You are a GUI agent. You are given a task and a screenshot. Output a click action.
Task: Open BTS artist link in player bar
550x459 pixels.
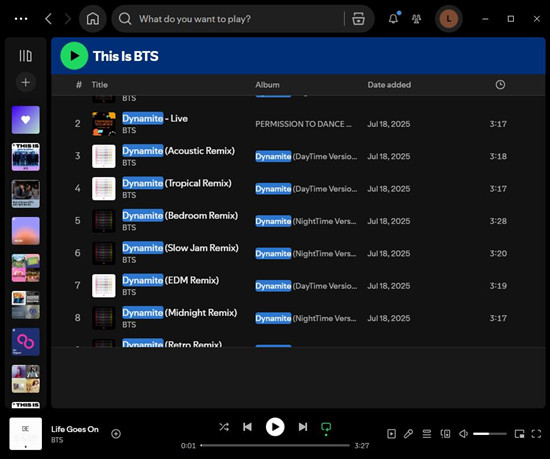(57, 440)
